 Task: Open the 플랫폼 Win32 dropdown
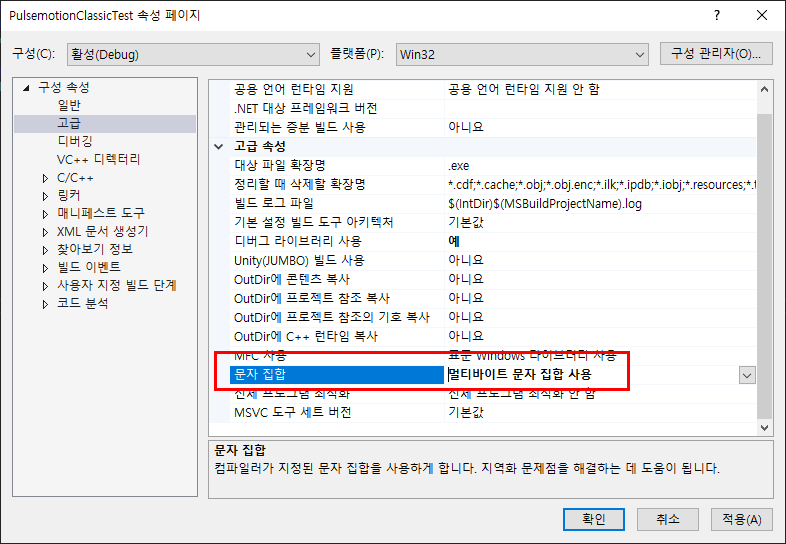point(520,53)
